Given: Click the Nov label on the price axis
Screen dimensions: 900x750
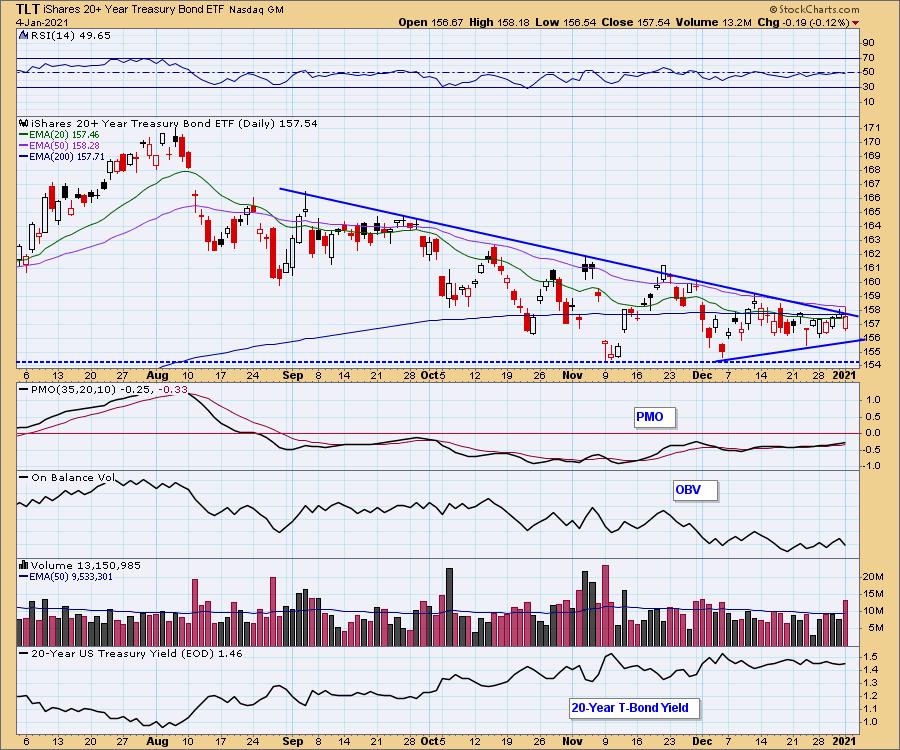Looking at the screenshot, I should [572, 375].
